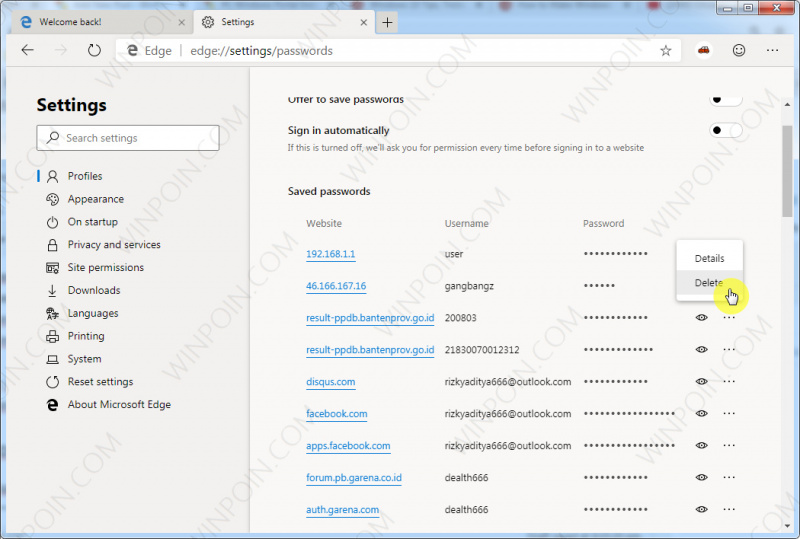This screenshot has height=539, width=800.
Task: Show the facebook.com password eye icon
Action: [702, 413]
